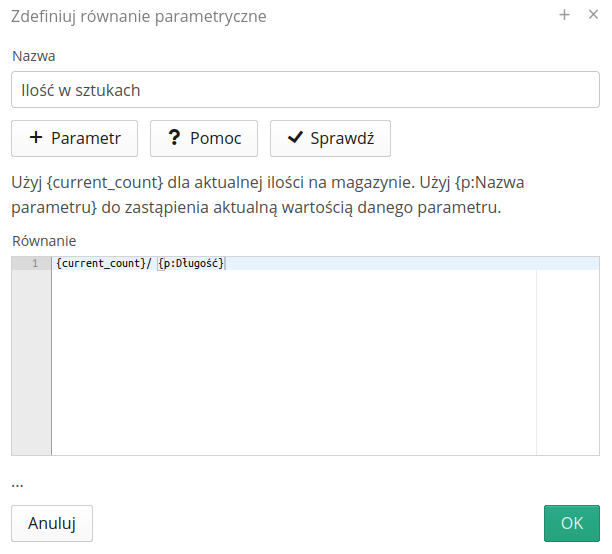This screenshot has width=612, height=554.
Task: Confirm with the green OK button
Action: (571, 523)
